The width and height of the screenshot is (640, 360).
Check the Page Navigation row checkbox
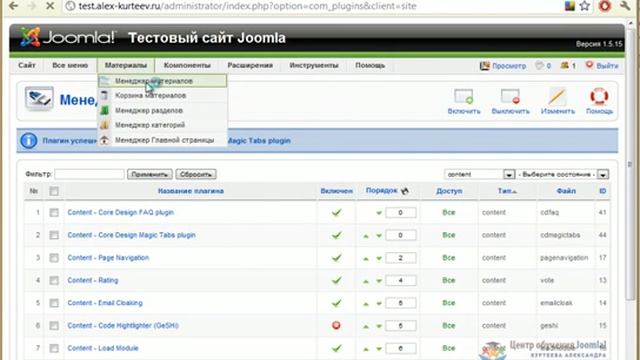pyautogui.click(x=54, y=258)
